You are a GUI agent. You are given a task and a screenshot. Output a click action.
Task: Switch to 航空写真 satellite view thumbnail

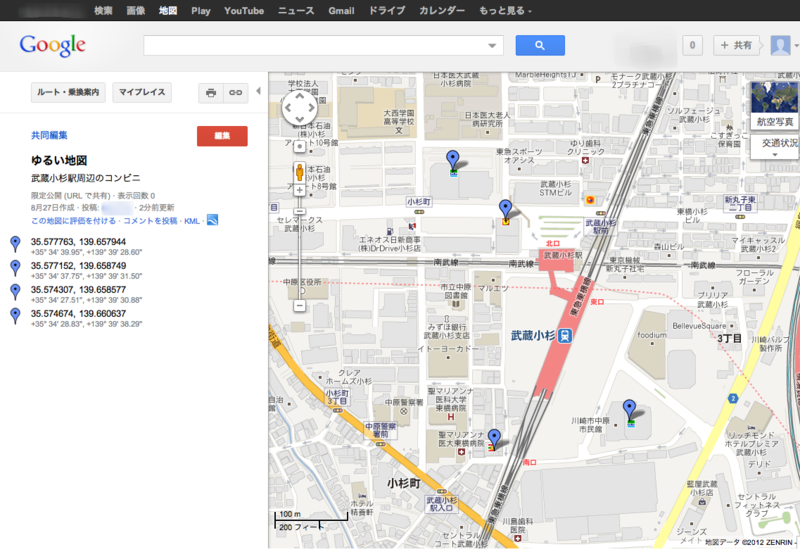click(774, 105)
